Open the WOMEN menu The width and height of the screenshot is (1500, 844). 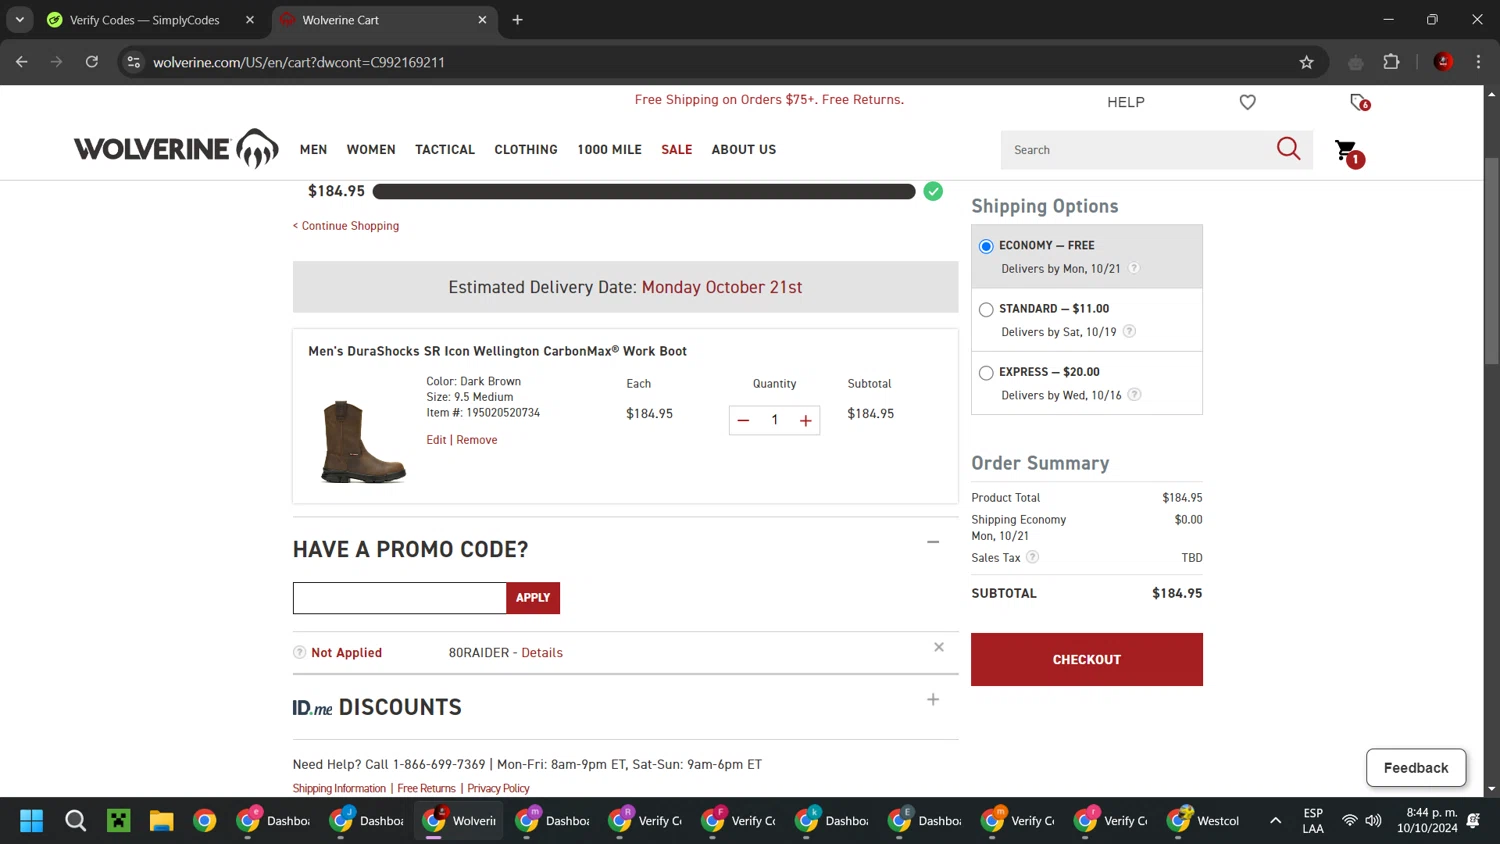pos(371,150)
